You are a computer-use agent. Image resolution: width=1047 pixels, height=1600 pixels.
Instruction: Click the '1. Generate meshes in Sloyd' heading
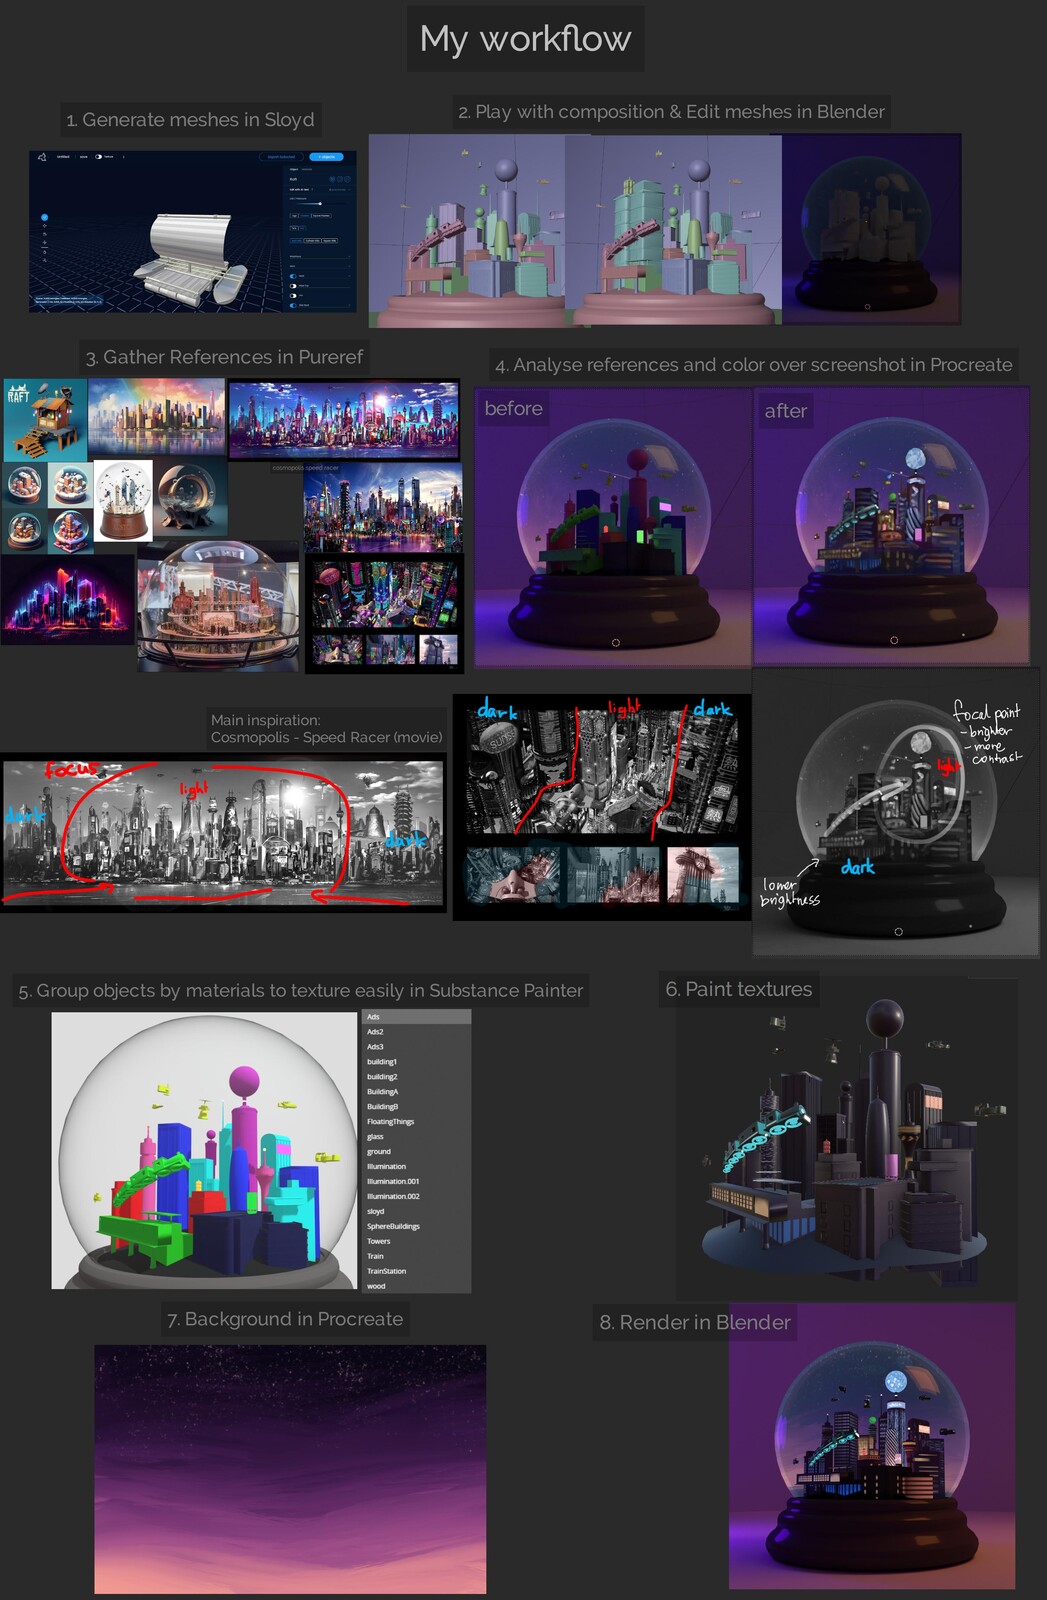click(x=190, y=119)
